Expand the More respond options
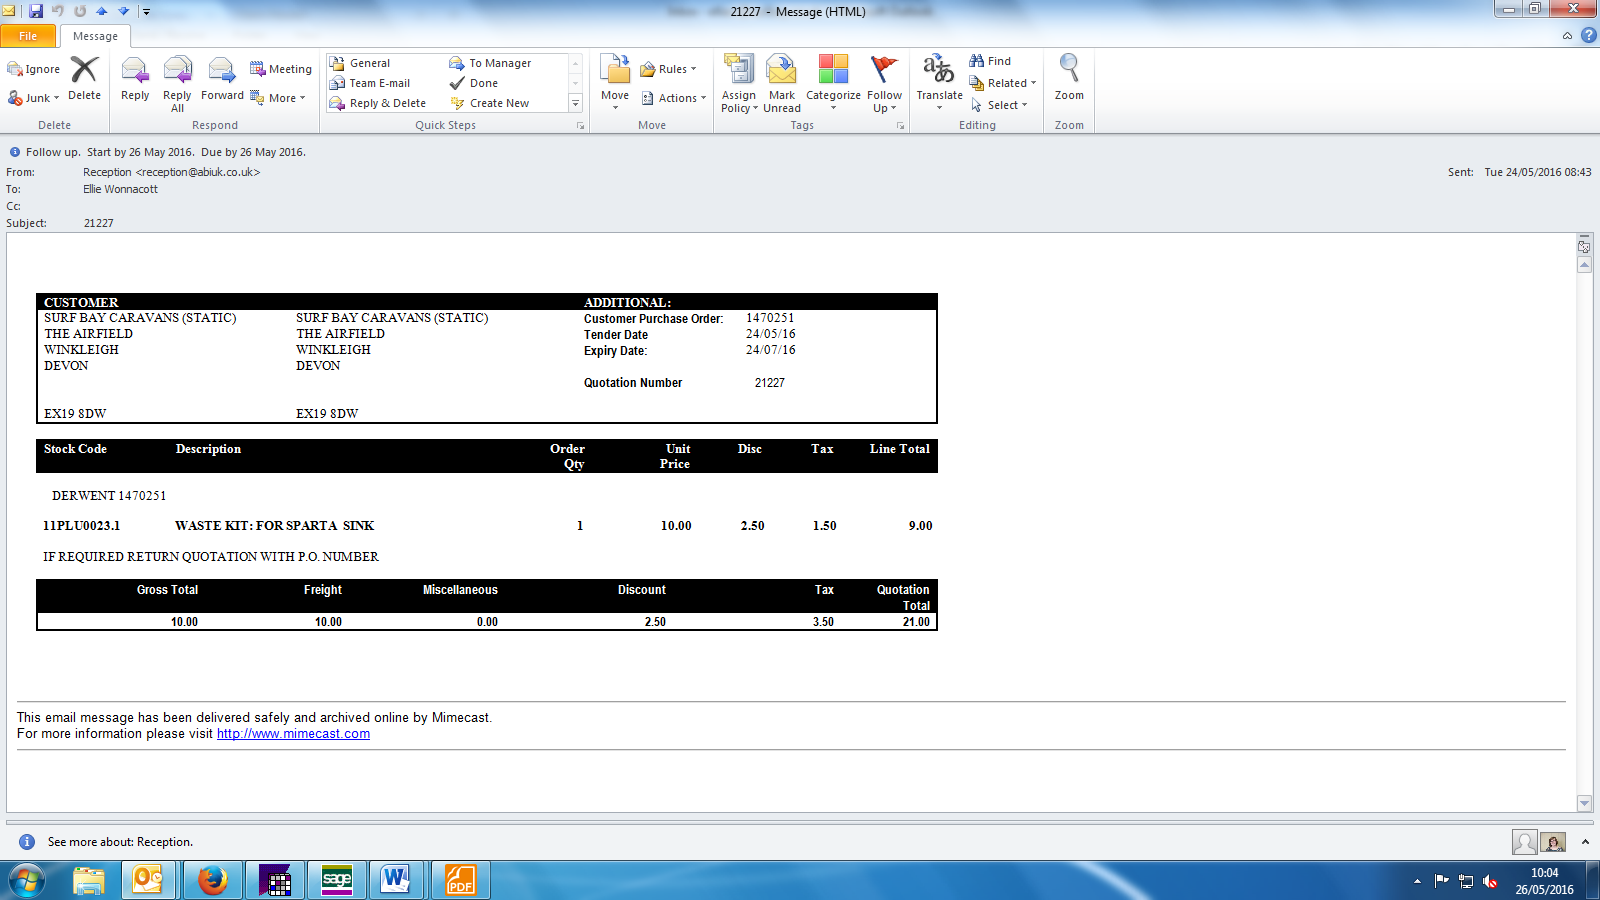This screenshot has height=900, width=1600. [278, 98]
